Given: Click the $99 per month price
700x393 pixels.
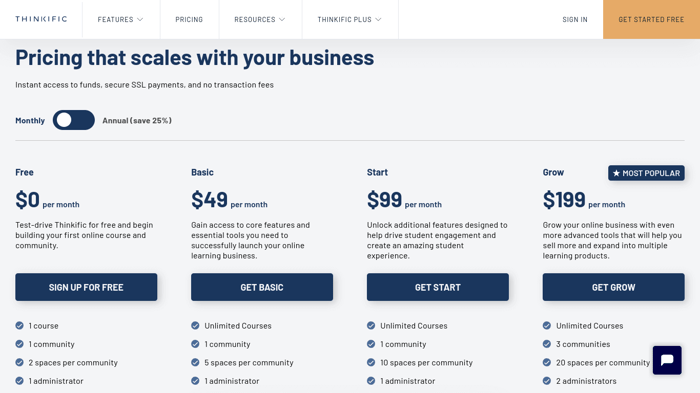Looking at the screenshot, I should click(404, 200).
